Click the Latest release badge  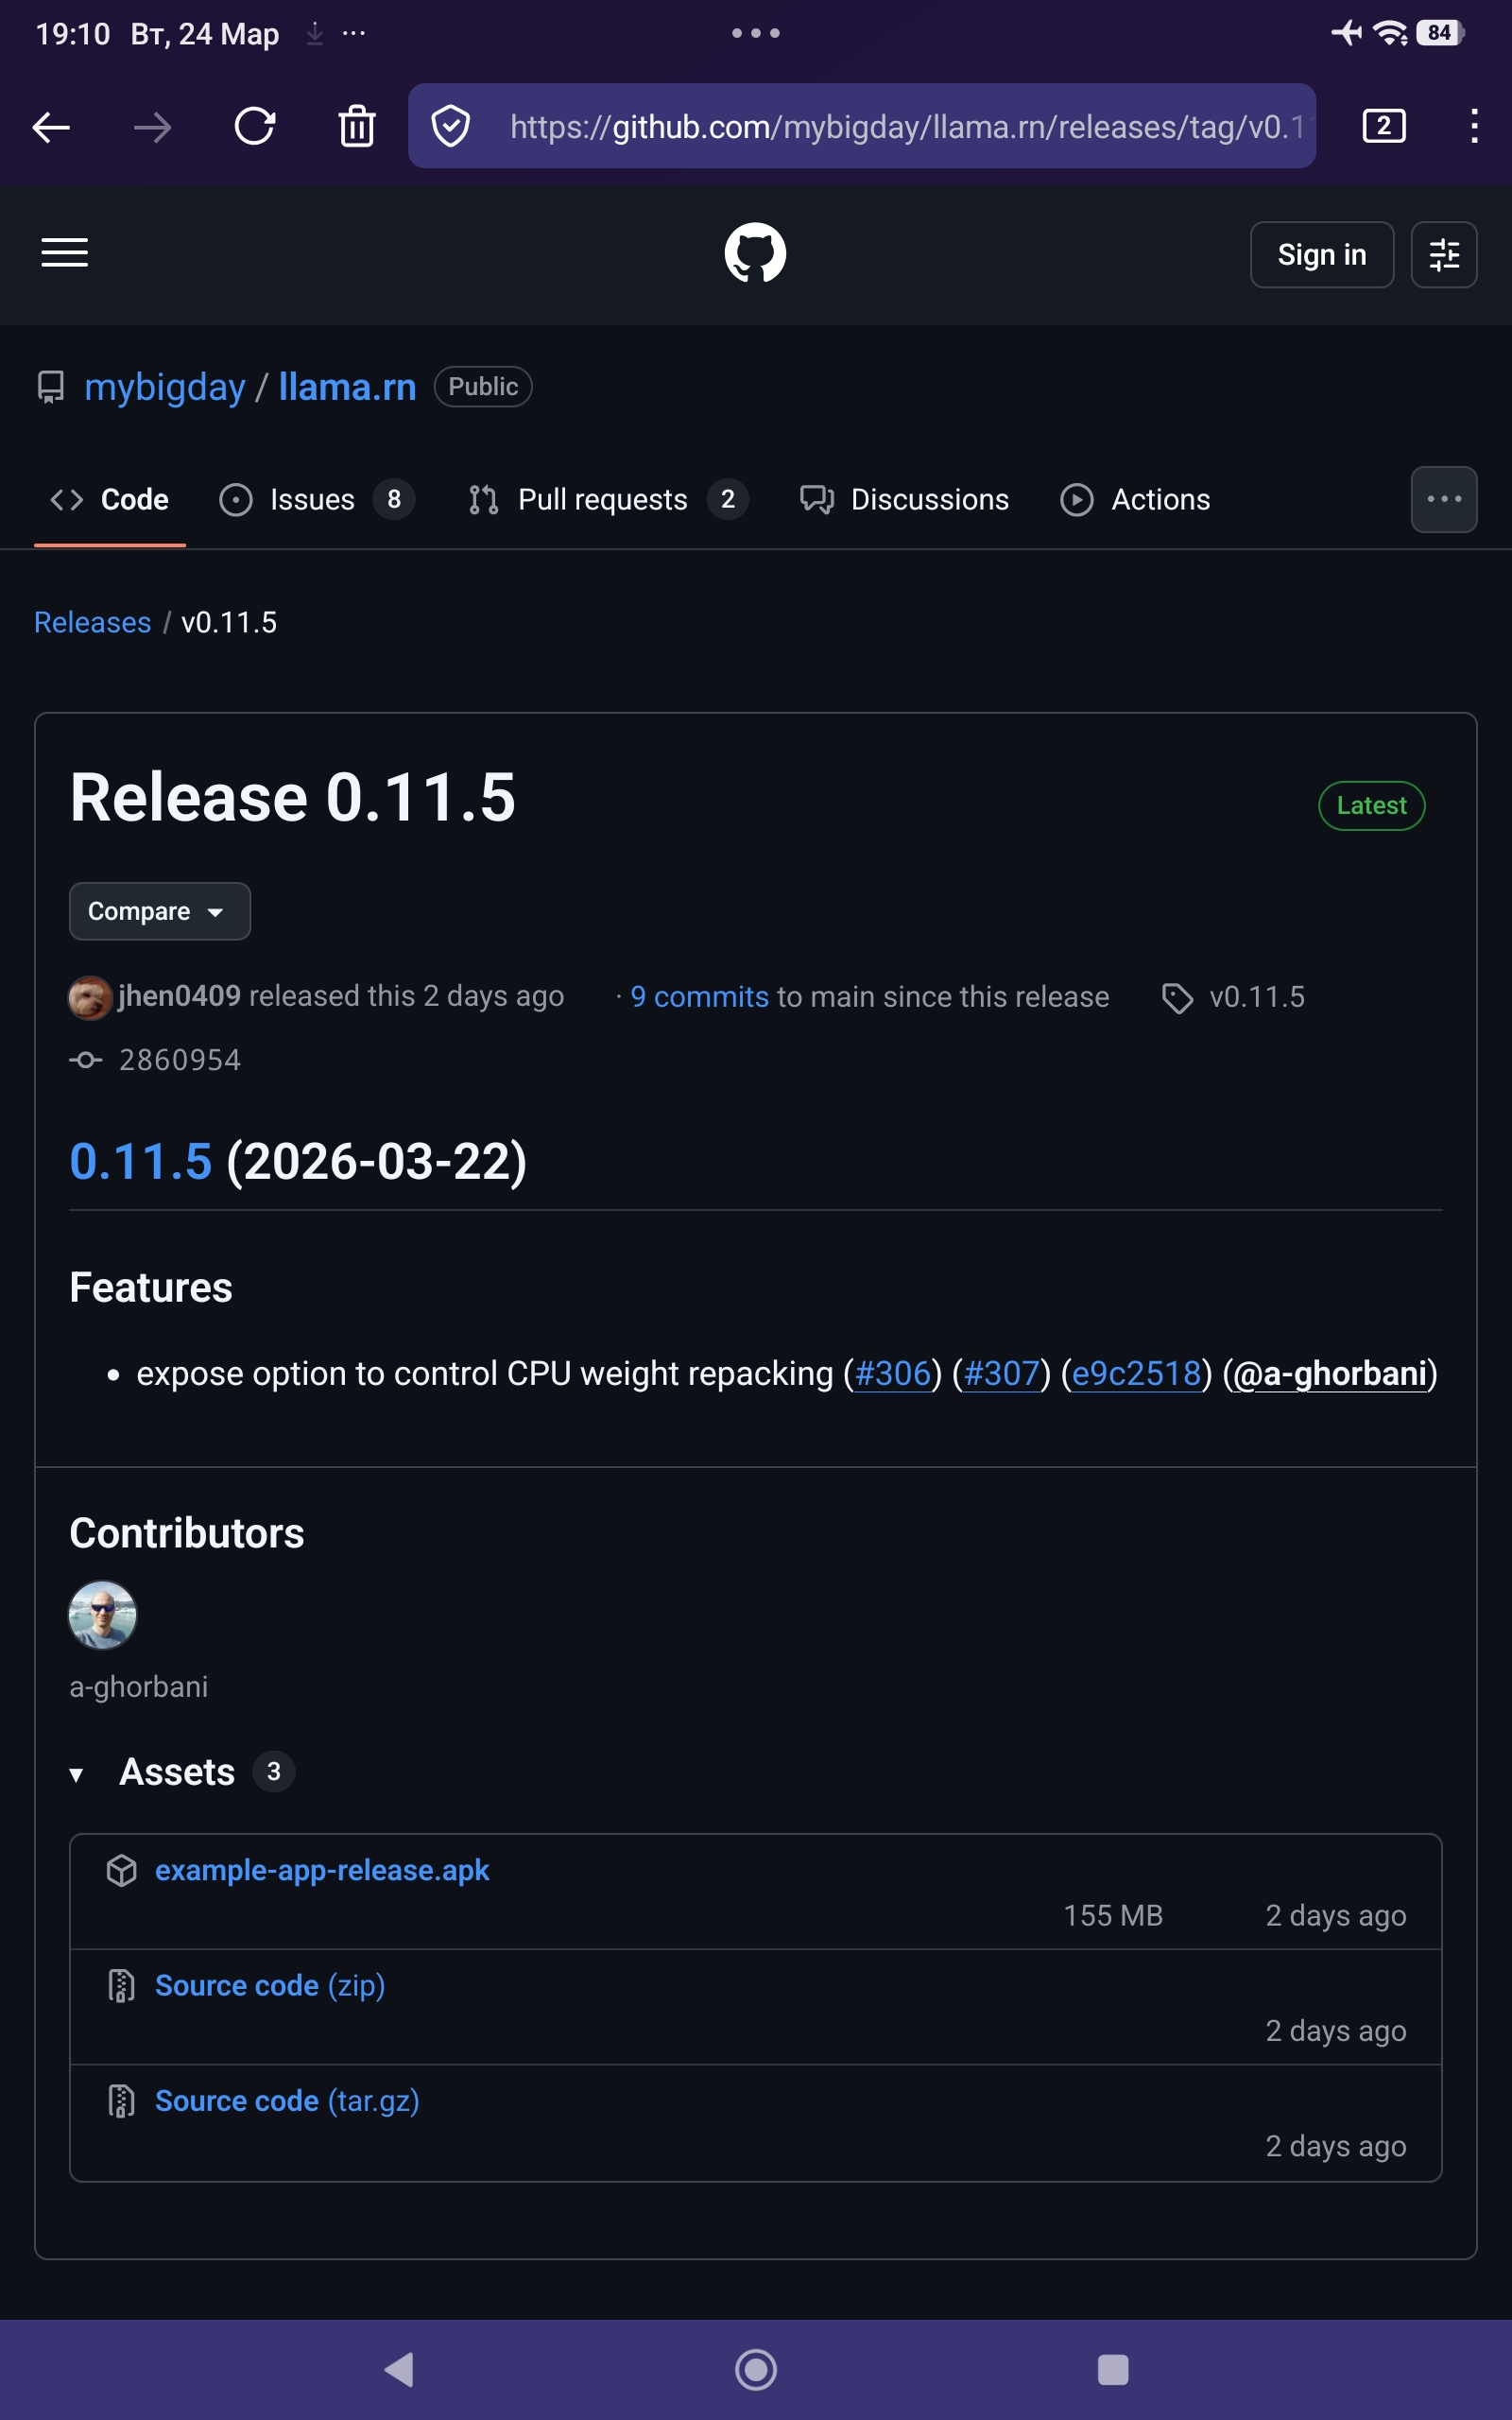(1371, 805)
